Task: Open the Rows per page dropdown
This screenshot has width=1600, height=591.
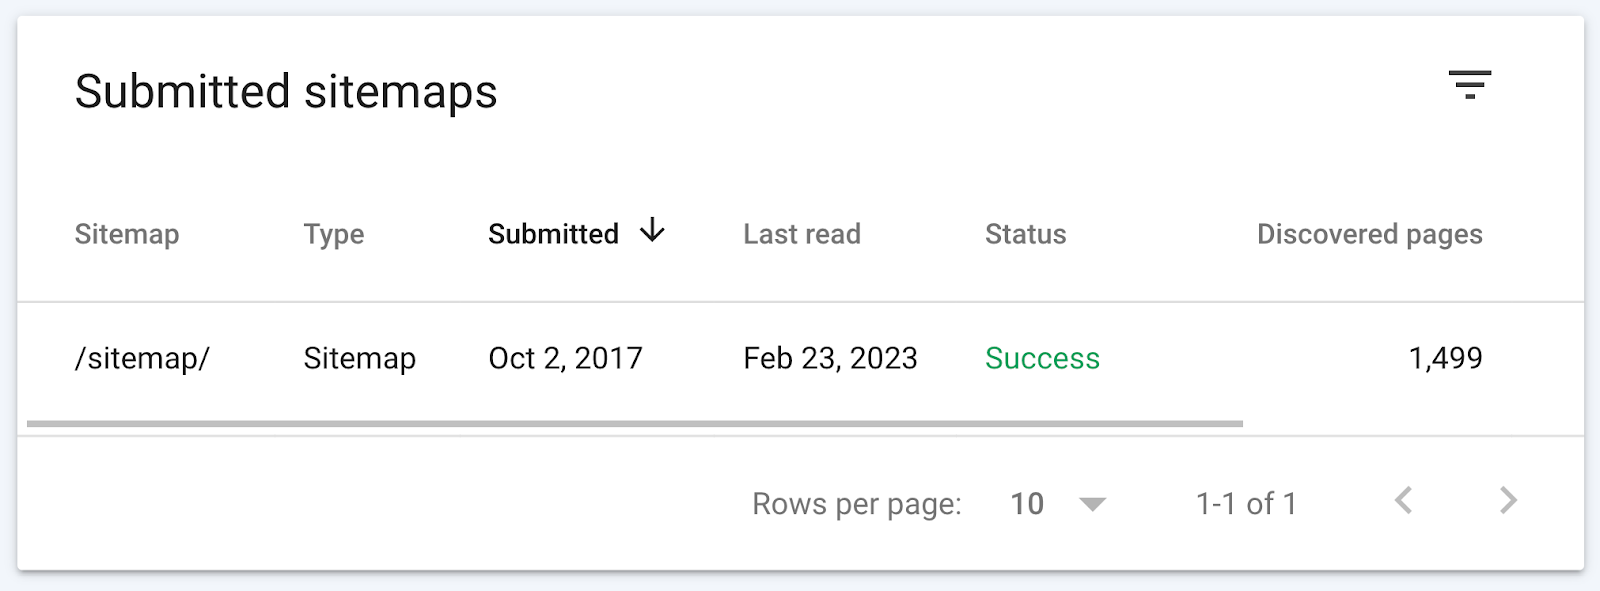Action: pos(1057,503)
